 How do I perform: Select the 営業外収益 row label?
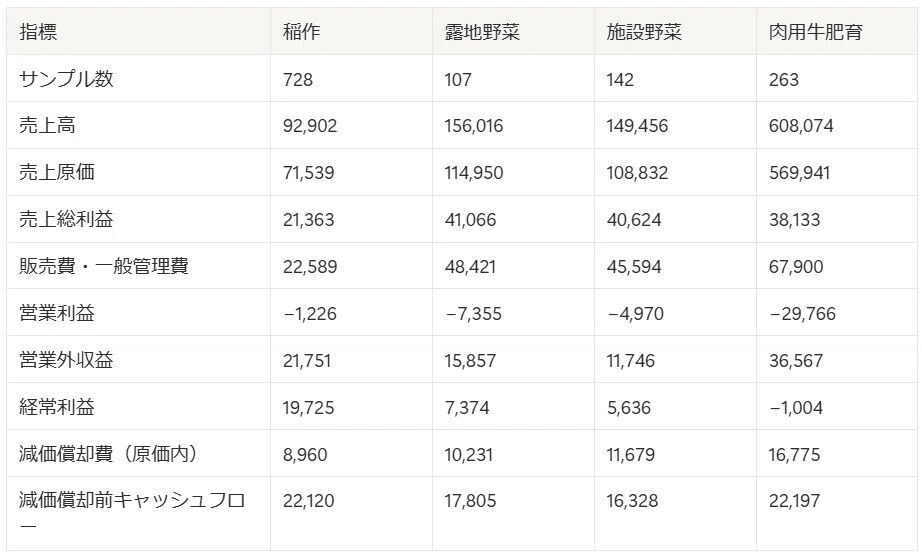[x=66, y=360]
